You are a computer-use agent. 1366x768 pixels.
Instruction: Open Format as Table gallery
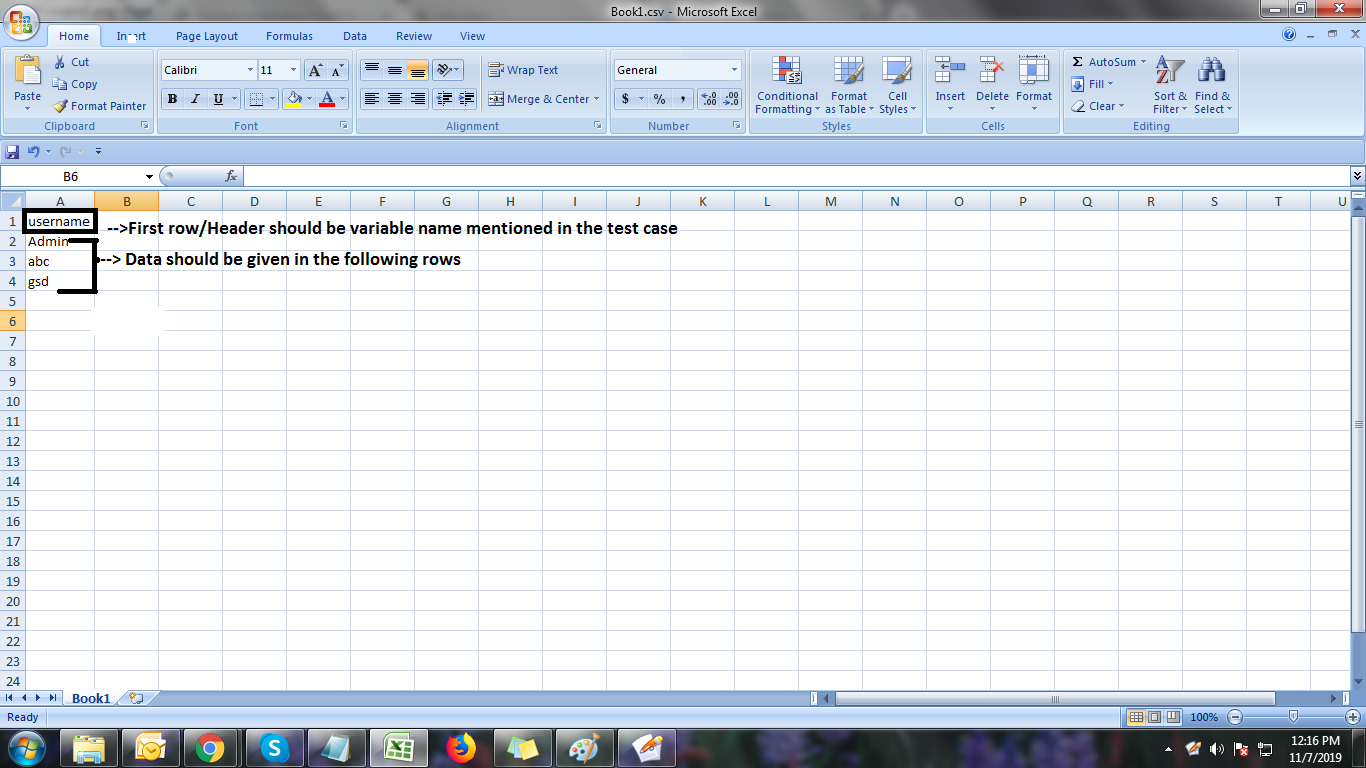coord(849,86)
